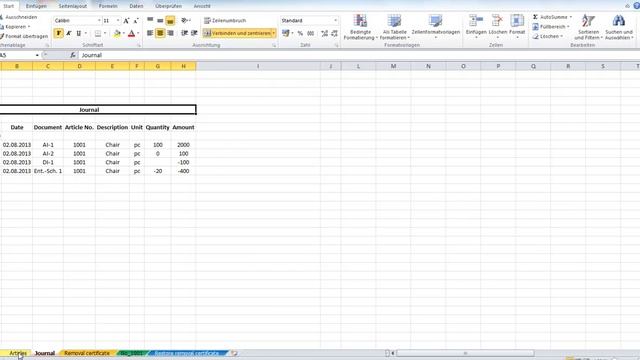Image resolution: width=640 pixels, height=360 pixels.
Task: Add a decimal place icon
Action: click(324, 33)
